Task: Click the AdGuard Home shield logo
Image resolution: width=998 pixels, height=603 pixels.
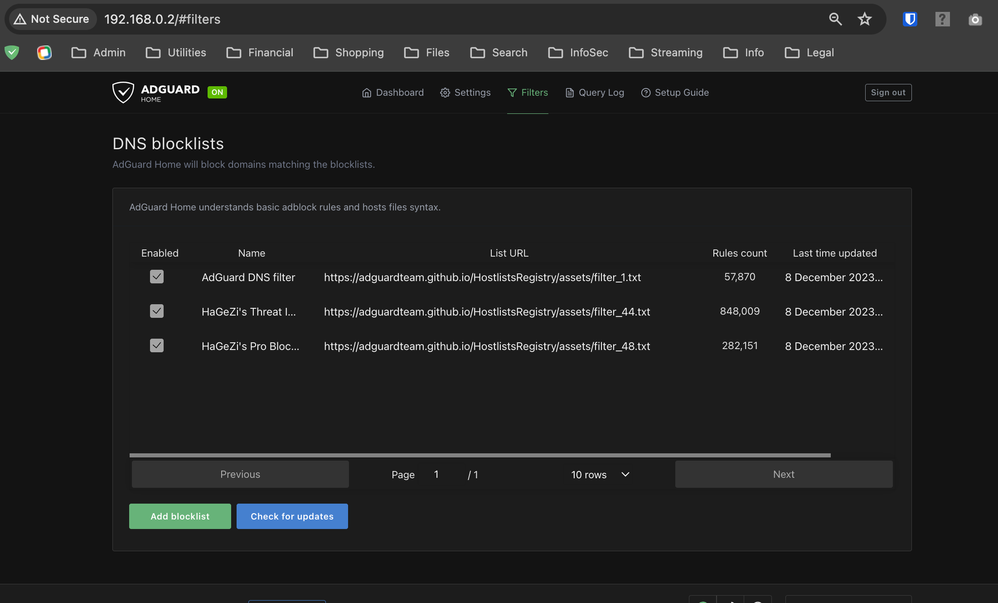Action: pos(123,92)
